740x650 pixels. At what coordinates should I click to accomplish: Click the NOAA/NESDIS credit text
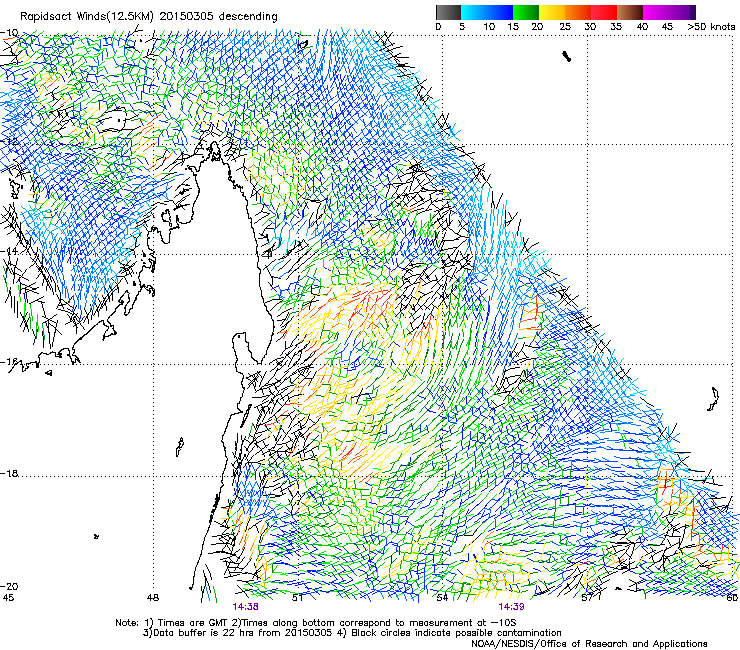click(589, 644)
